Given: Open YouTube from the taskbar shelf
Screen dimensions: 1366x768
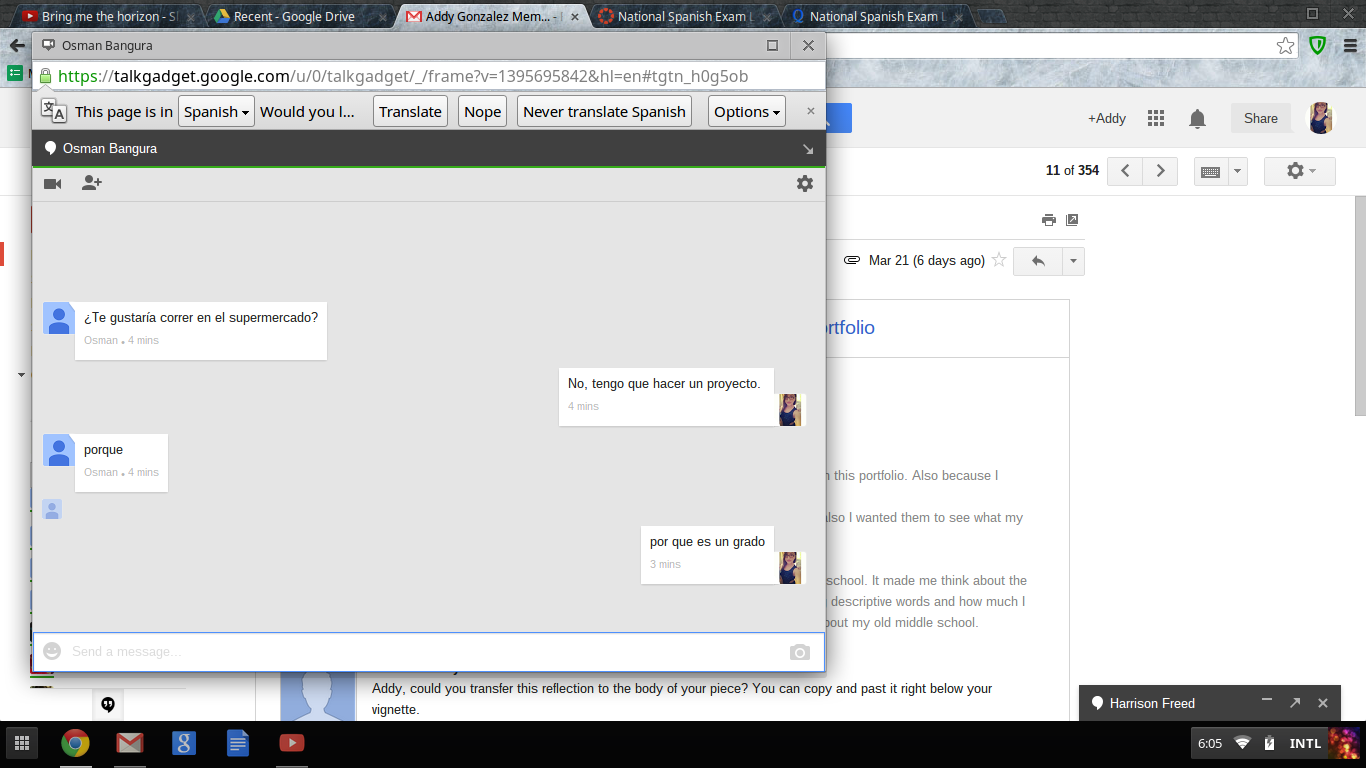Looking at the screenshot, I should coord(292,743).
